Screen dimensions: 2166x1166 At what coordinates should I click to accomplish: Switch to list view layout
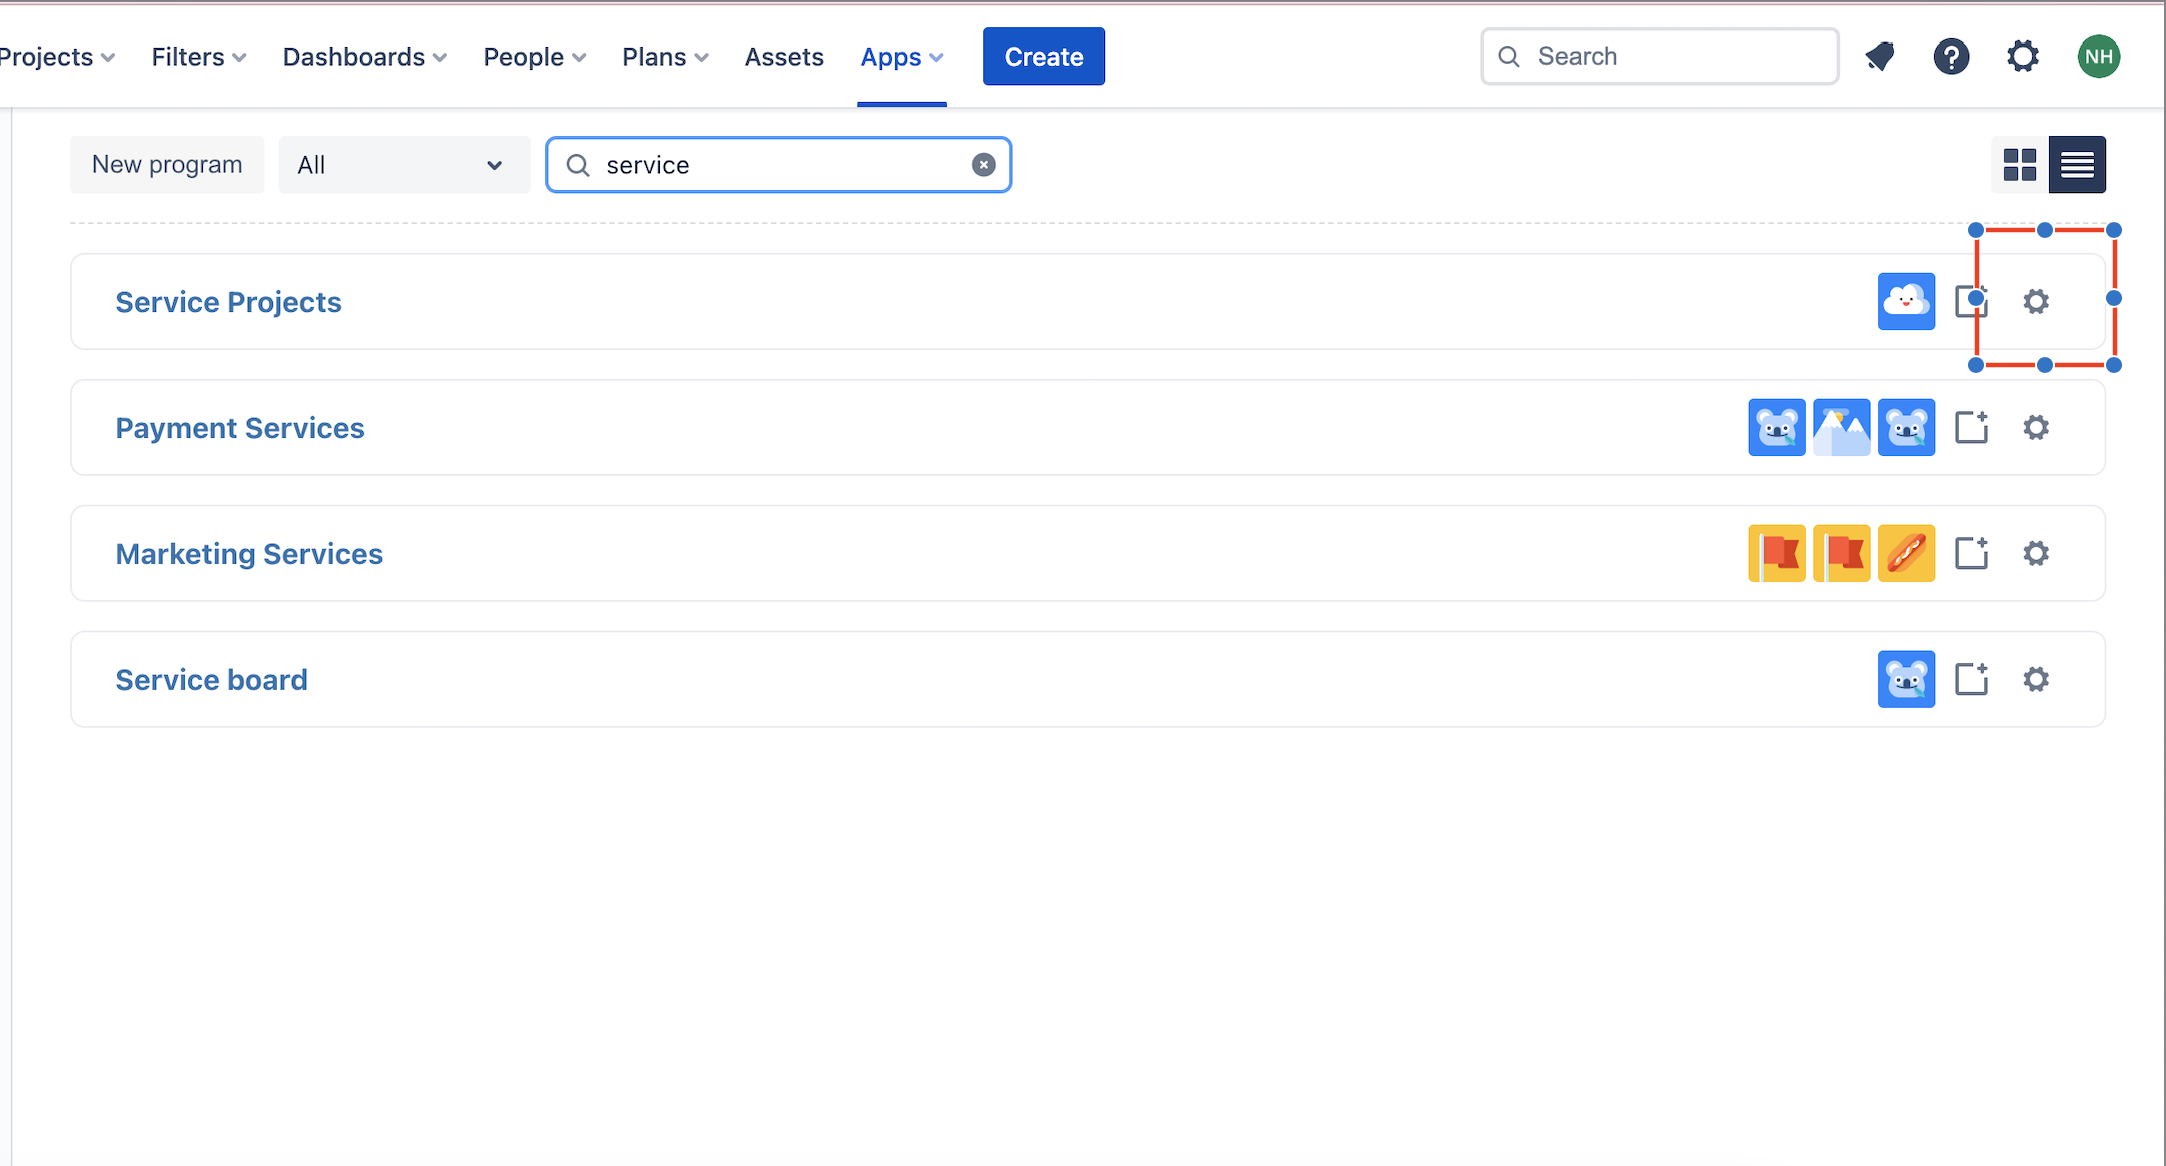2077,165
